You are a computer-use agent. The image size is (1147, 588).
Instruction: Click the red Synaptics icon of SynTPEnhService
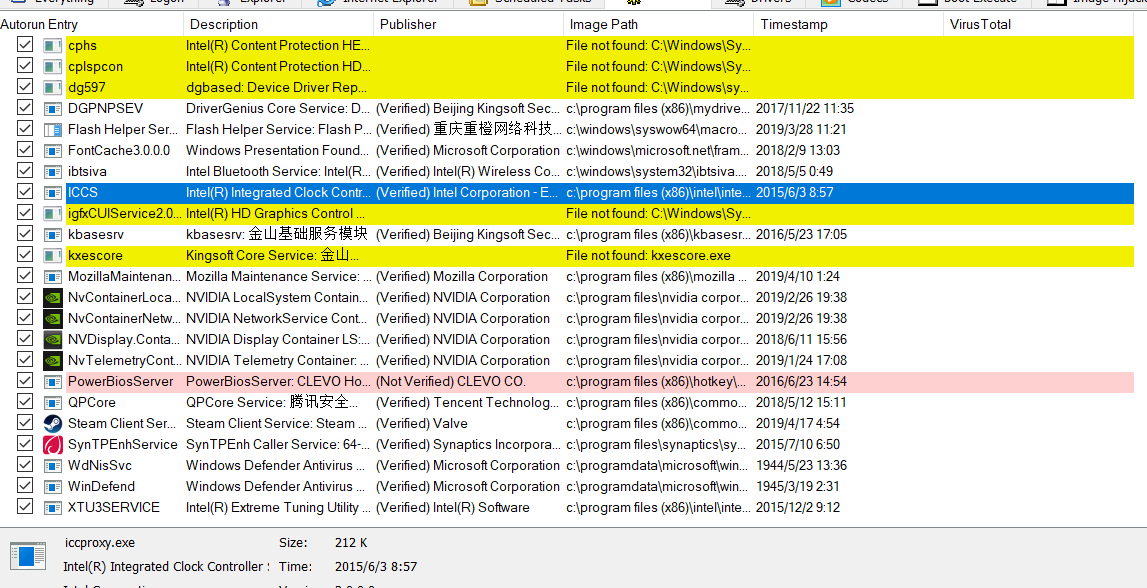pos(53,445)
